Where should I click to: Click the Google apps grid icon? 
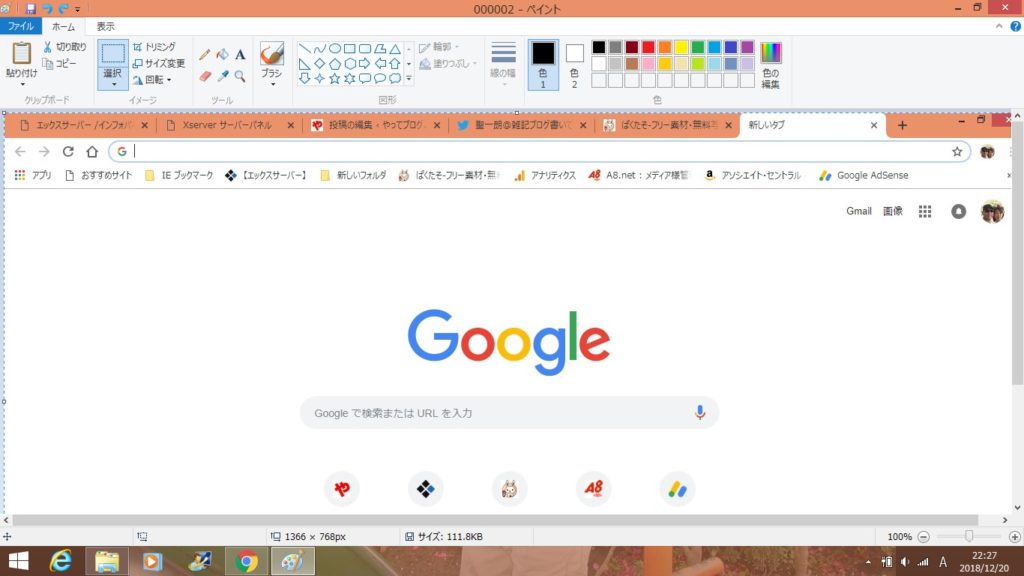click(x=925, y=211)
